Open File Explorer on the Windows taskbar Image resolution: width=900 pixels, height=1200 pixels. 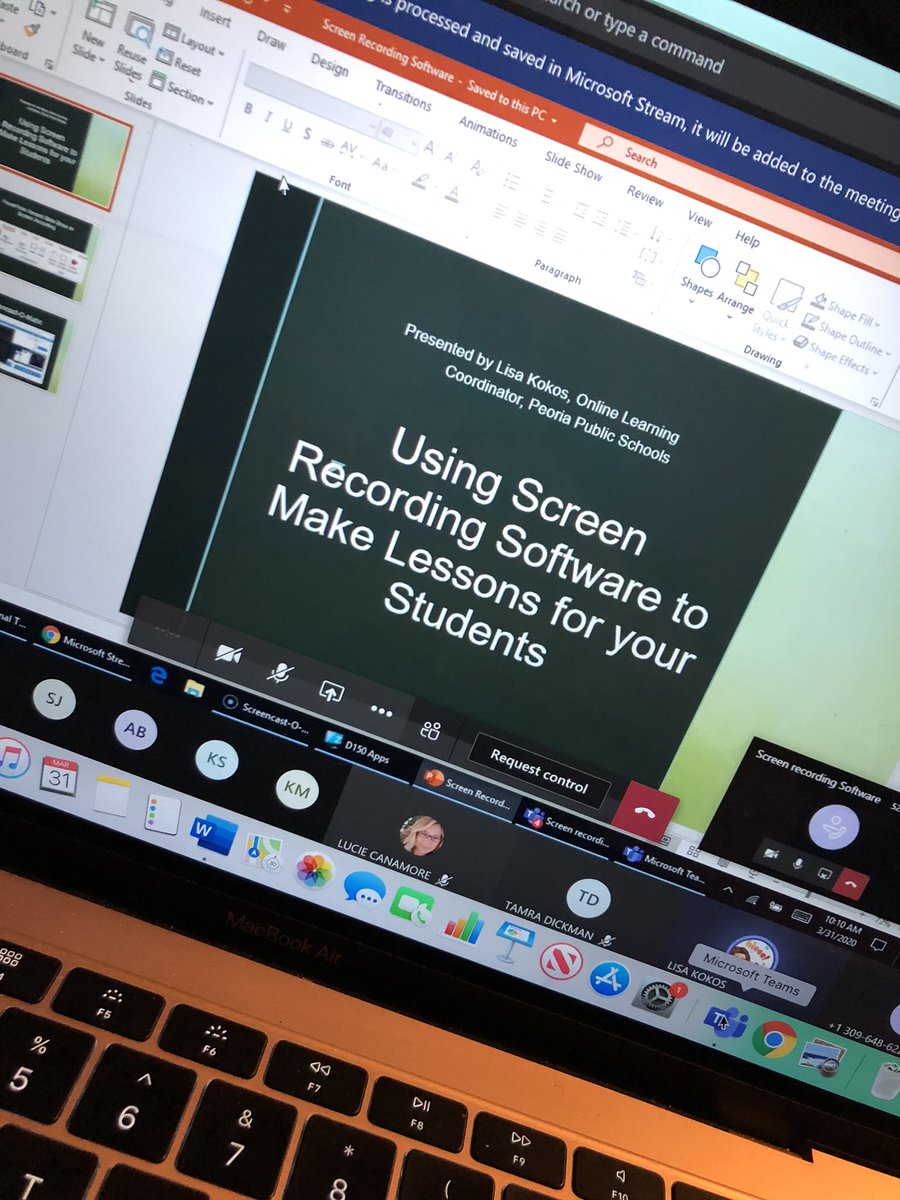pos(192,686)
